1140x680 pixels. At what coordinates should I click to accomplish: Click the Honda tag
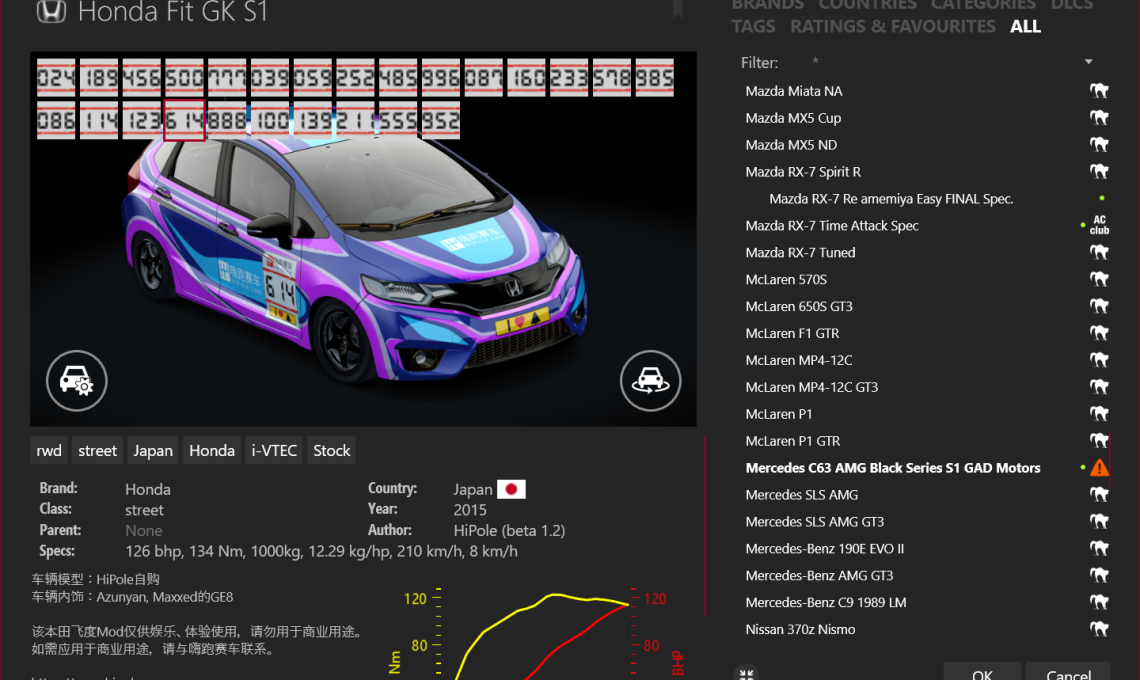click(x=212, y=450)
